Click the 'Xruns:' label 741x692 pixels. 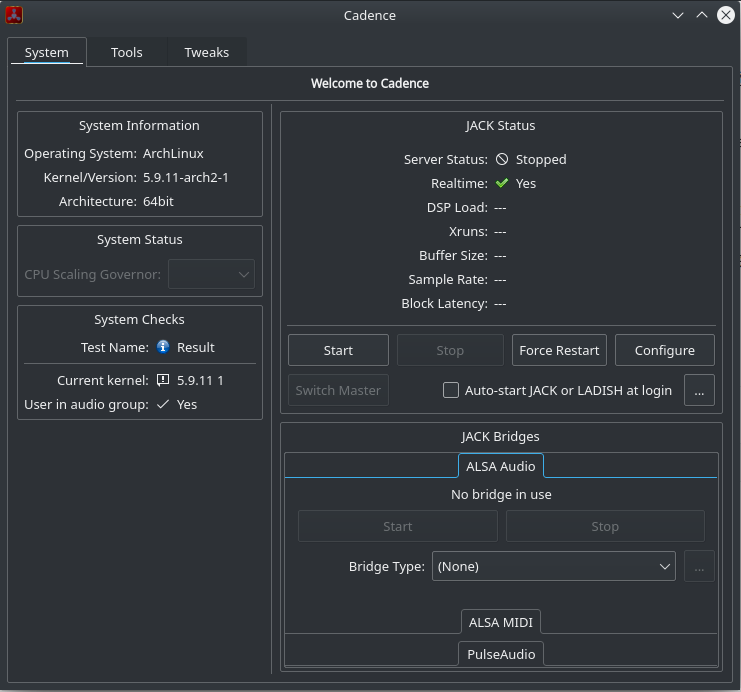click(x=468, y=232)
